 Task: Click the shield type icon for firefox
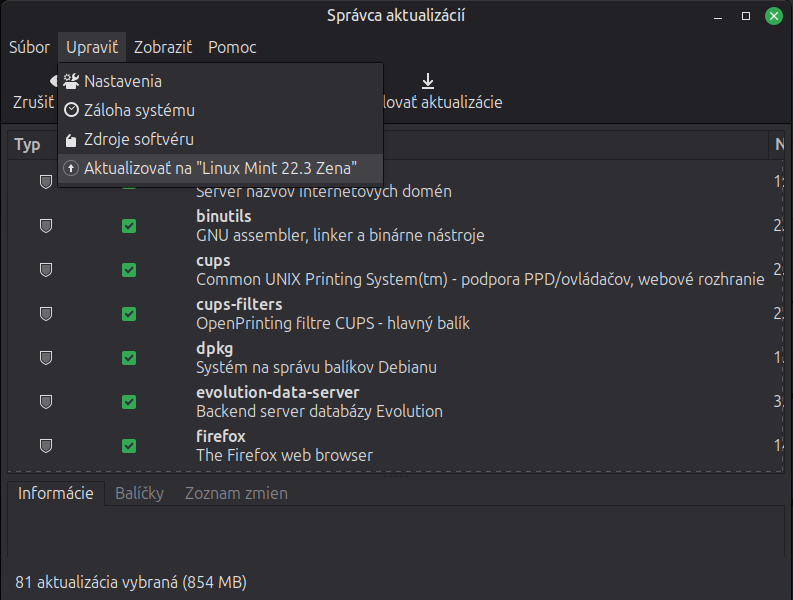click(46, 446)
